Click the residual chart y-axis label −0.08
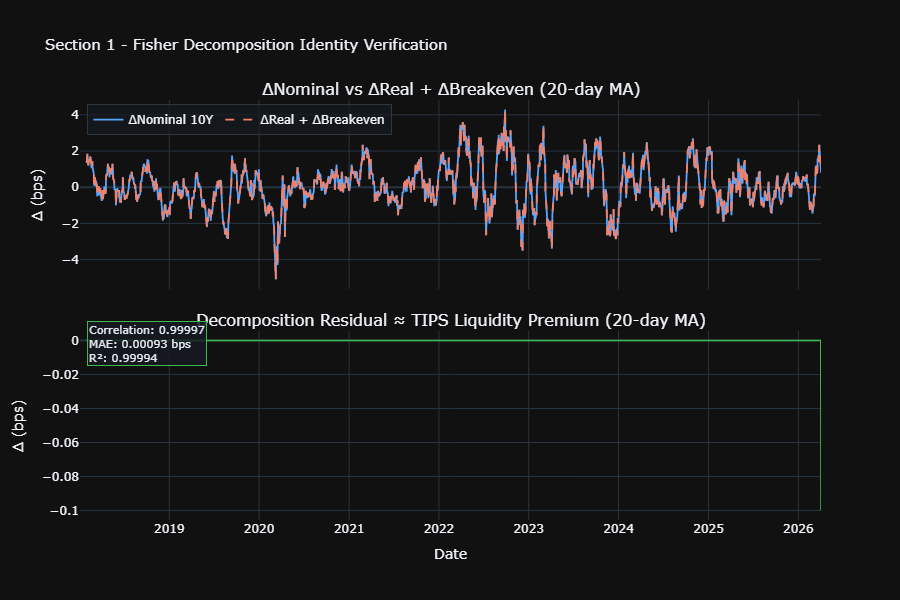Screen dimensions: 900x600 [61, 477]
